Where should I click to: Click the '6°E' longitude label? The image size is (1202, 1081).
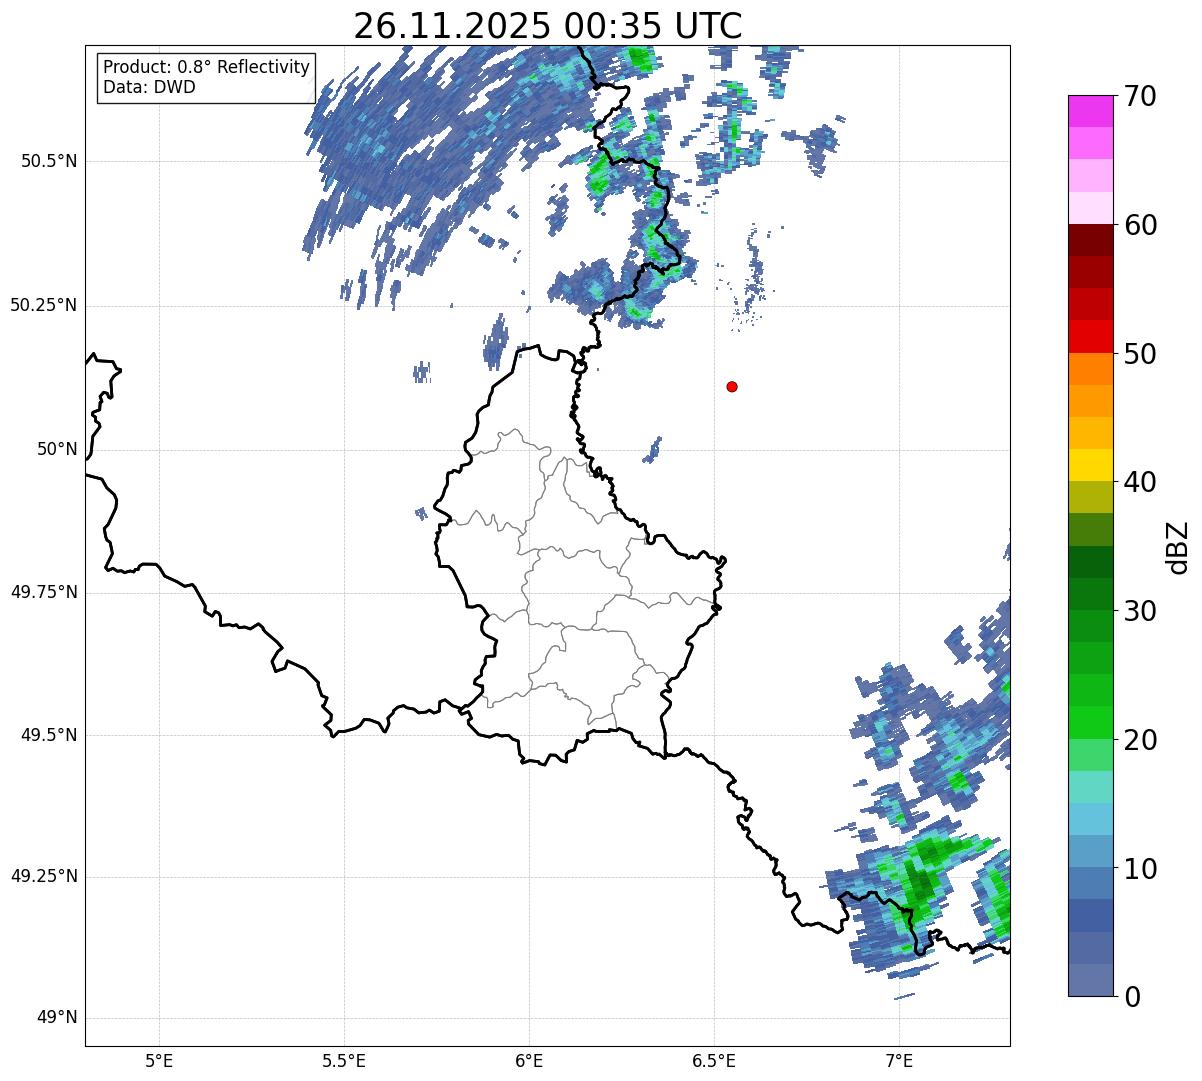click(529, 1060)
